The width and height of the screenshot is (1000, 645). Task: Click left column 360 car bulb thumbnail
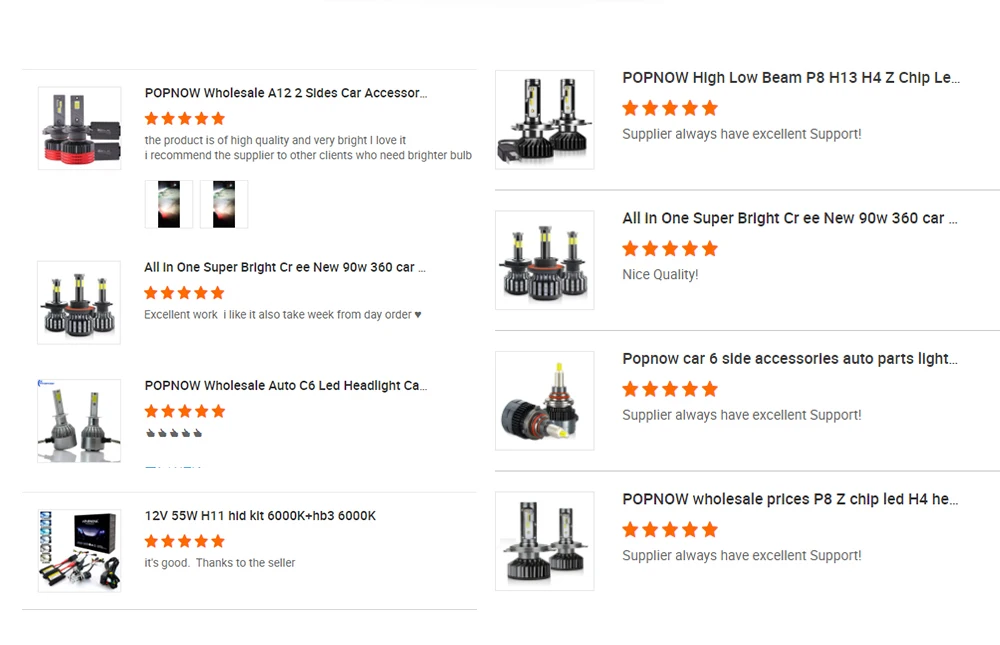tap(79, 303)
